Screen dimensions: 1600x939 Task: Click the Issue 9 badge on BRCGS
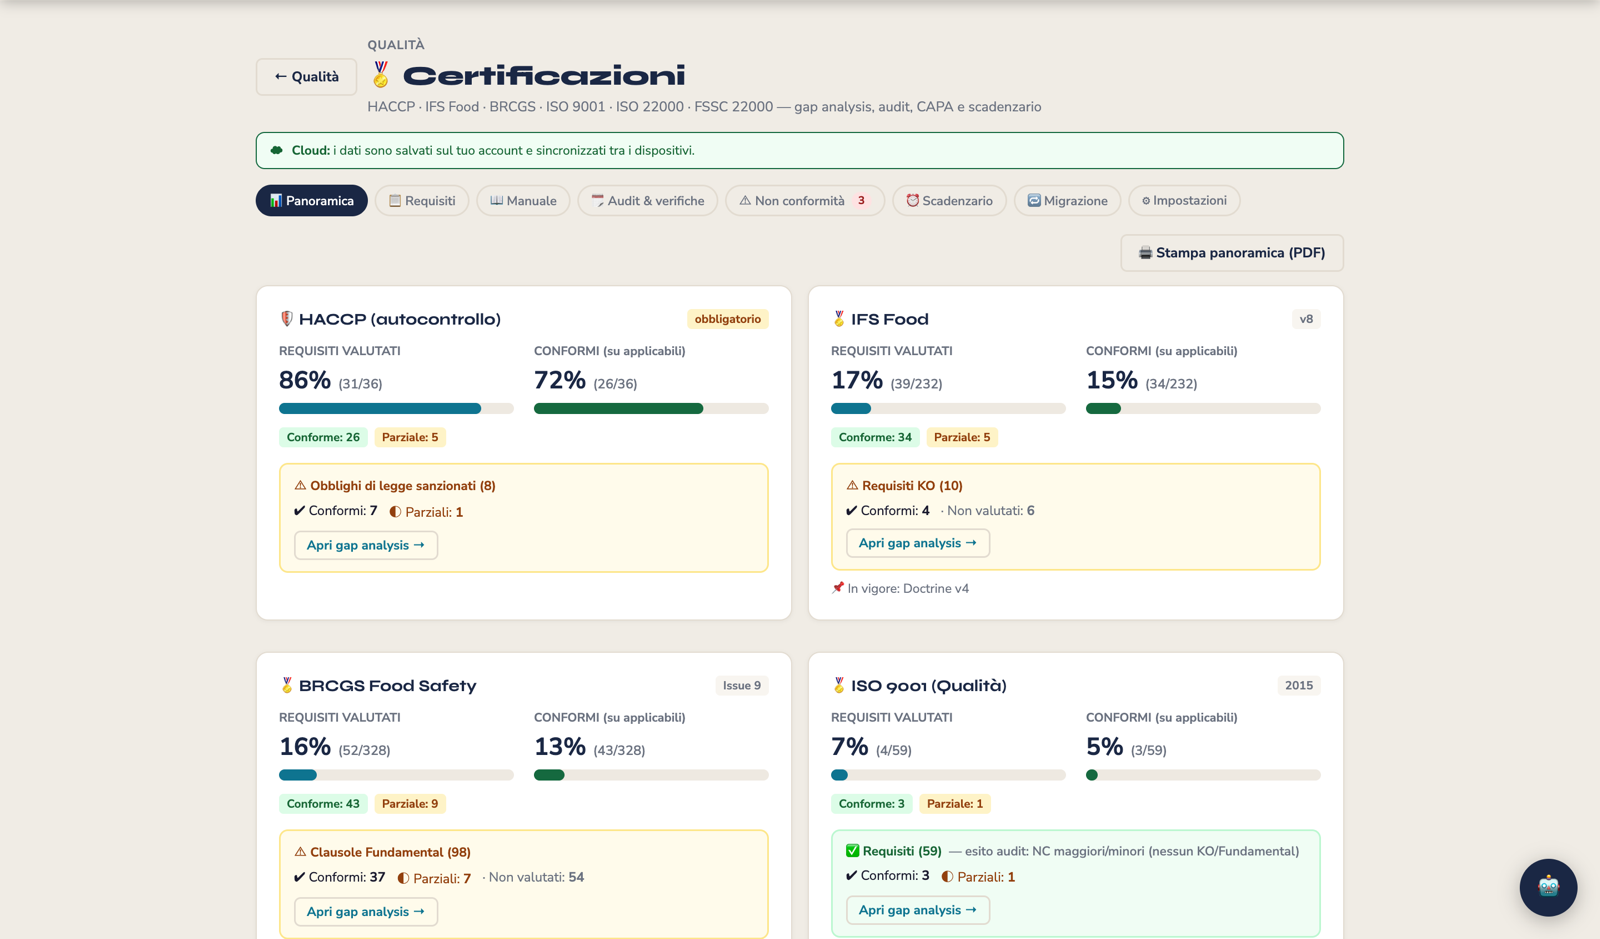742,685
